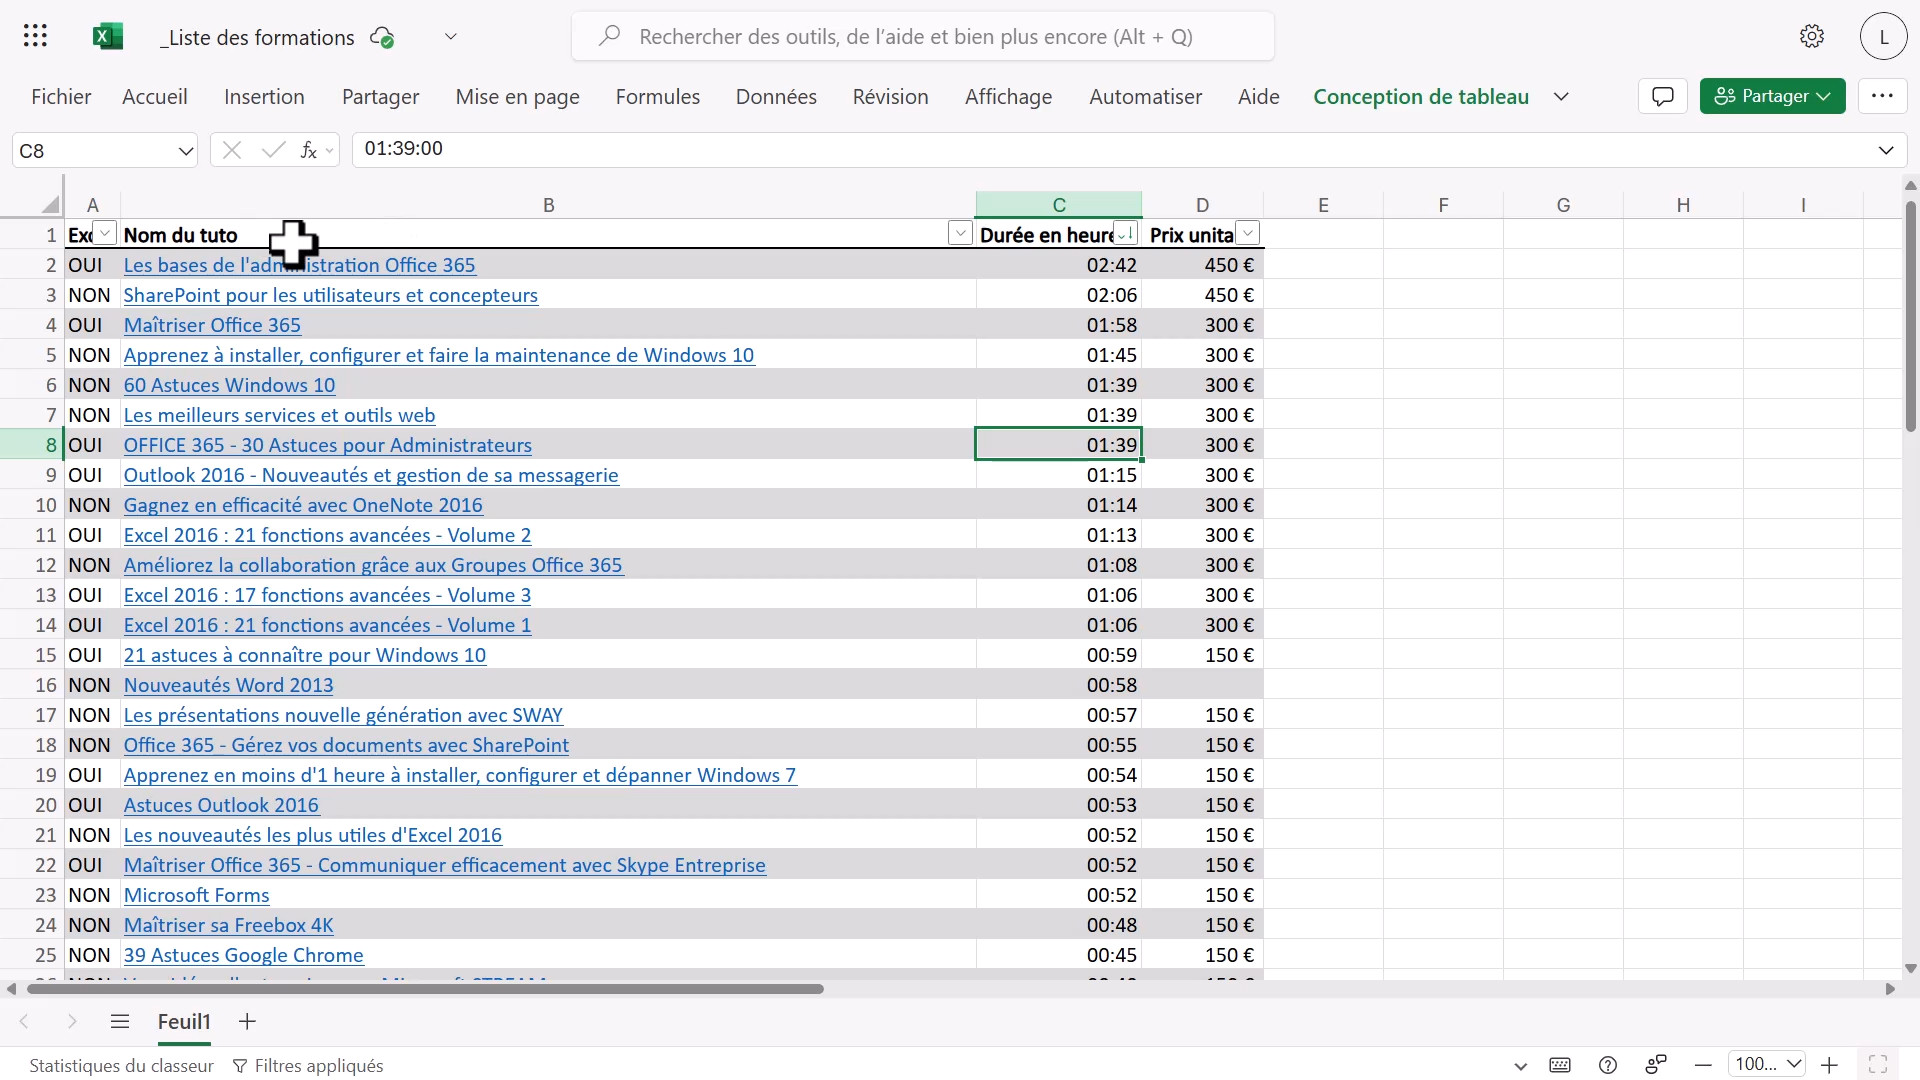Screen dimensions: 1920x1080
Task: Open the comments pane icon
Action: coord(1662,96)
